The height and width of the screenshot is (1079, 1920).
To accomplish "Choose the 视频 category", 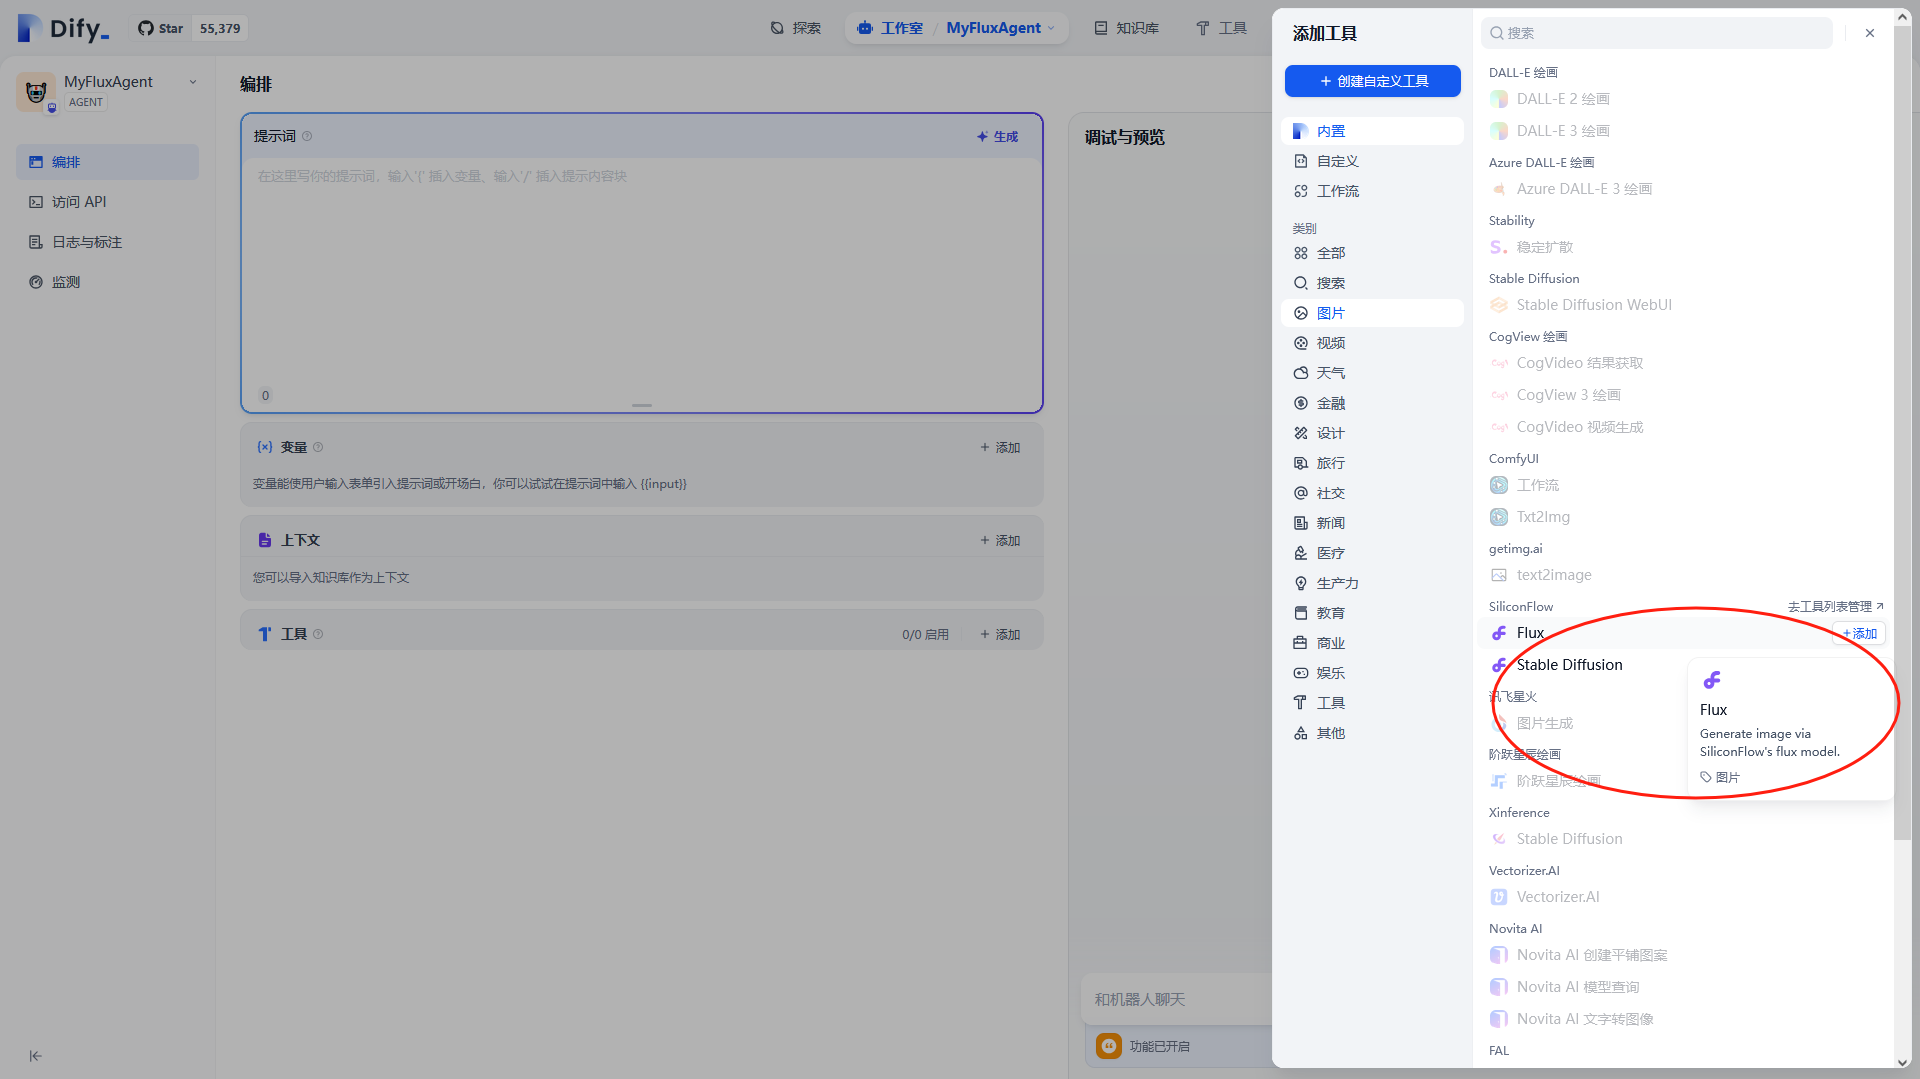I will [1372, 343].
